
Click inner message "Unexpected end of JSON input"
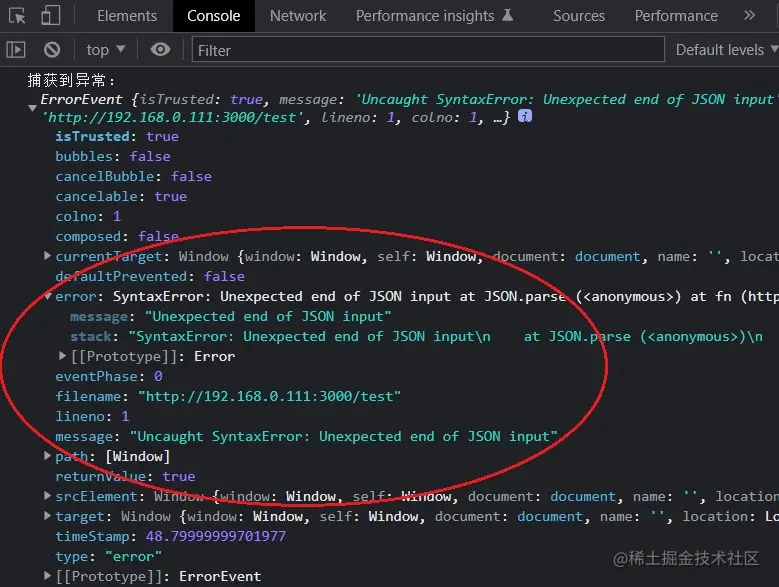268,316
